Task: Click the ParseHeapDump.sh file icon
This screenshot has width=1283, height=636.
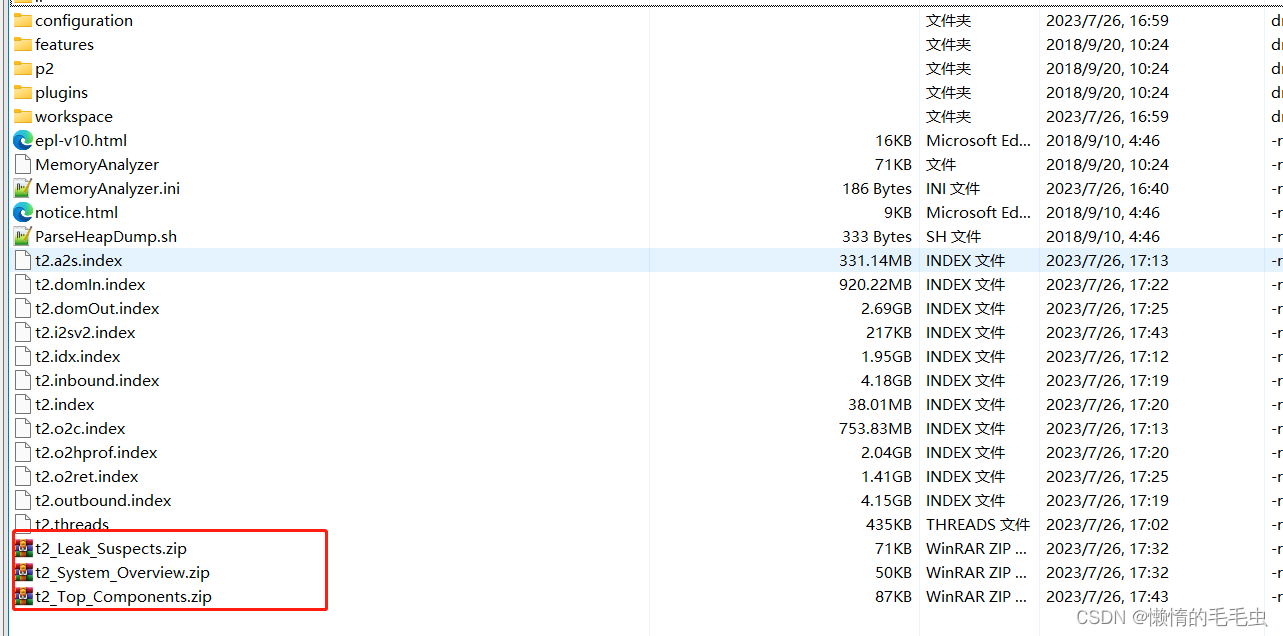Action: click(22, 236)
